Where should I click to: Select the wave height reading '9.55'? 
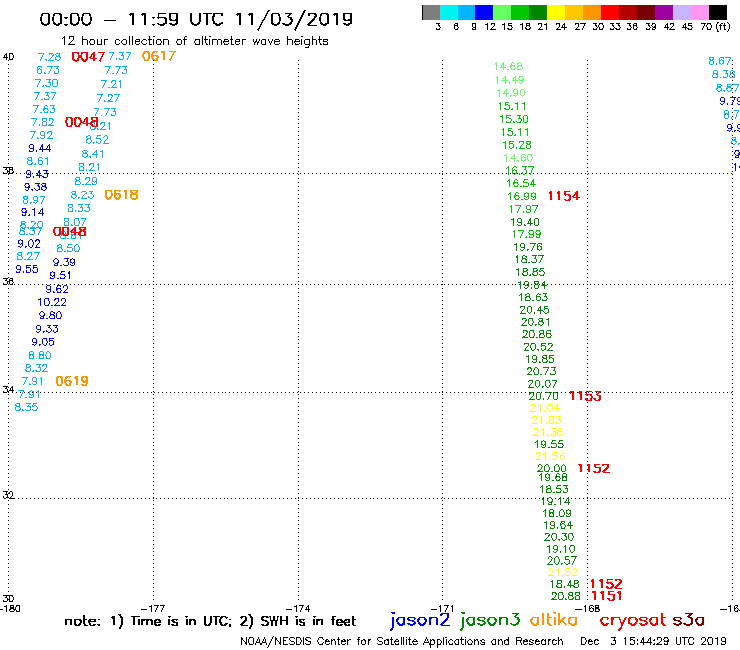pos(26,269)
